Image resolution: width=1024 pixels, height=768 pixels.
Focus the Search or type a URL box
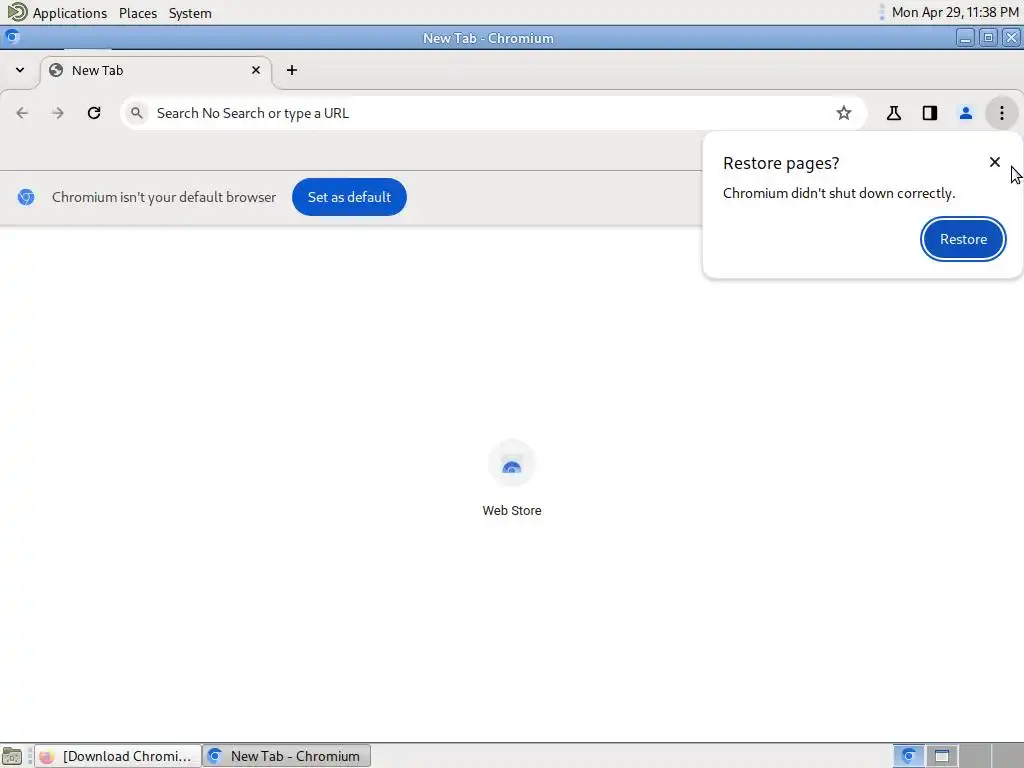click(493, 113)
